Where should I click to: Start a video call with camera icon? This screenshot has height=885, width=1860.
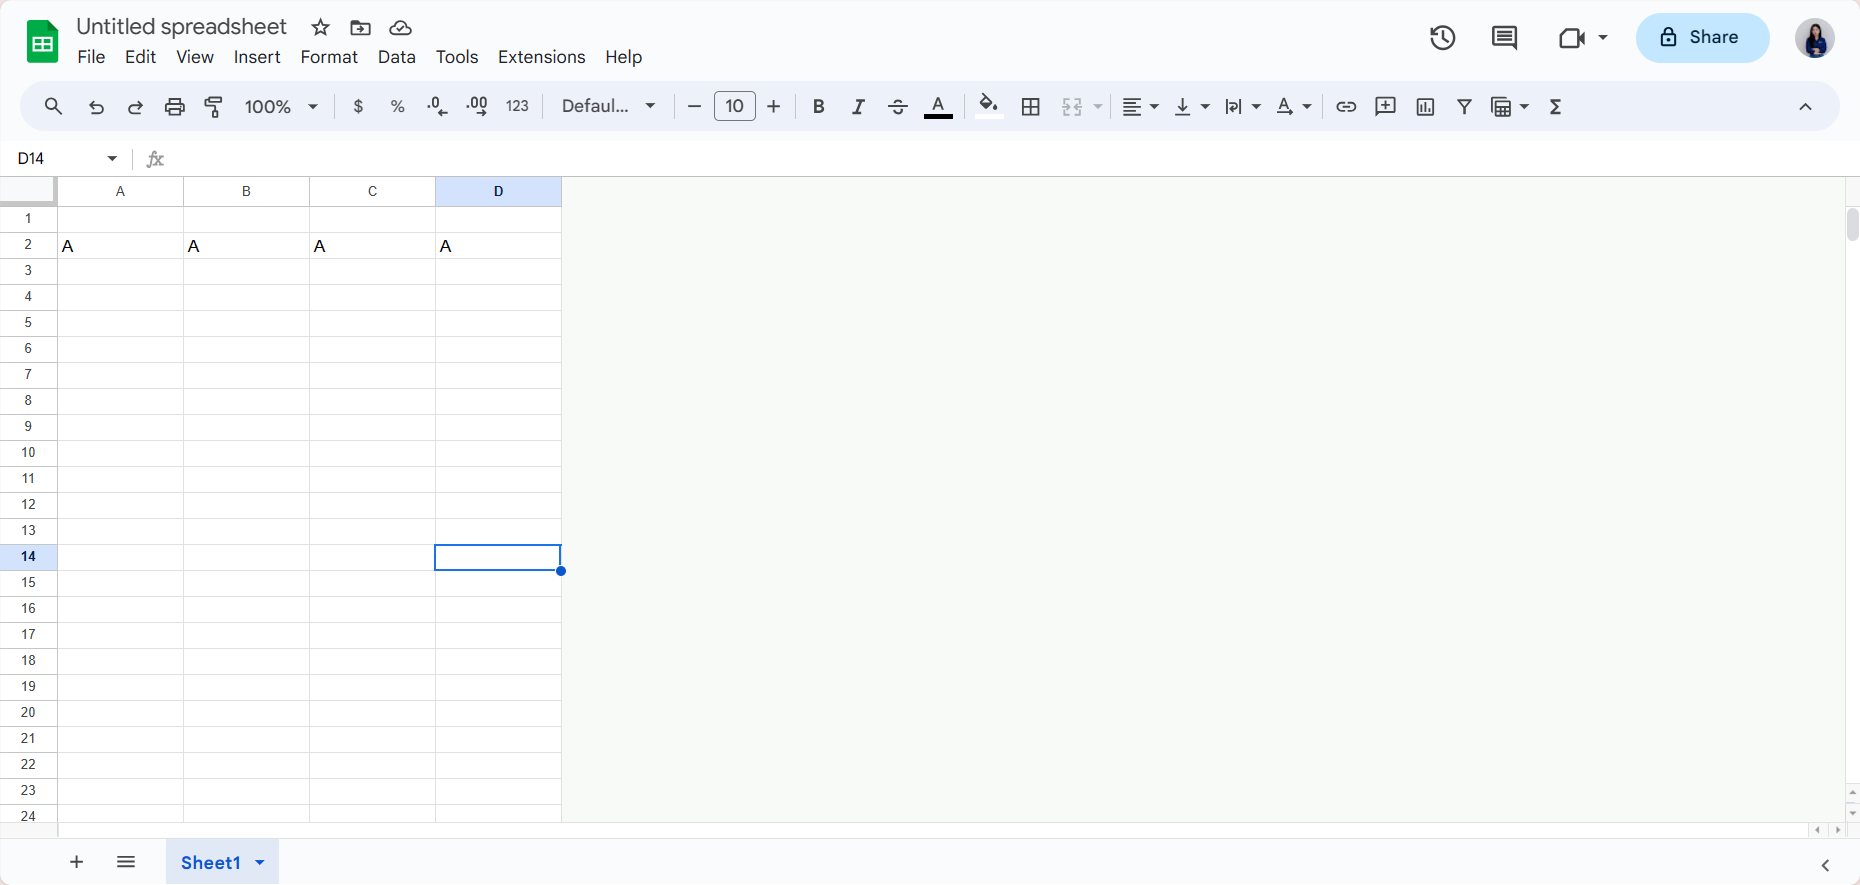tap(1572, 38)
